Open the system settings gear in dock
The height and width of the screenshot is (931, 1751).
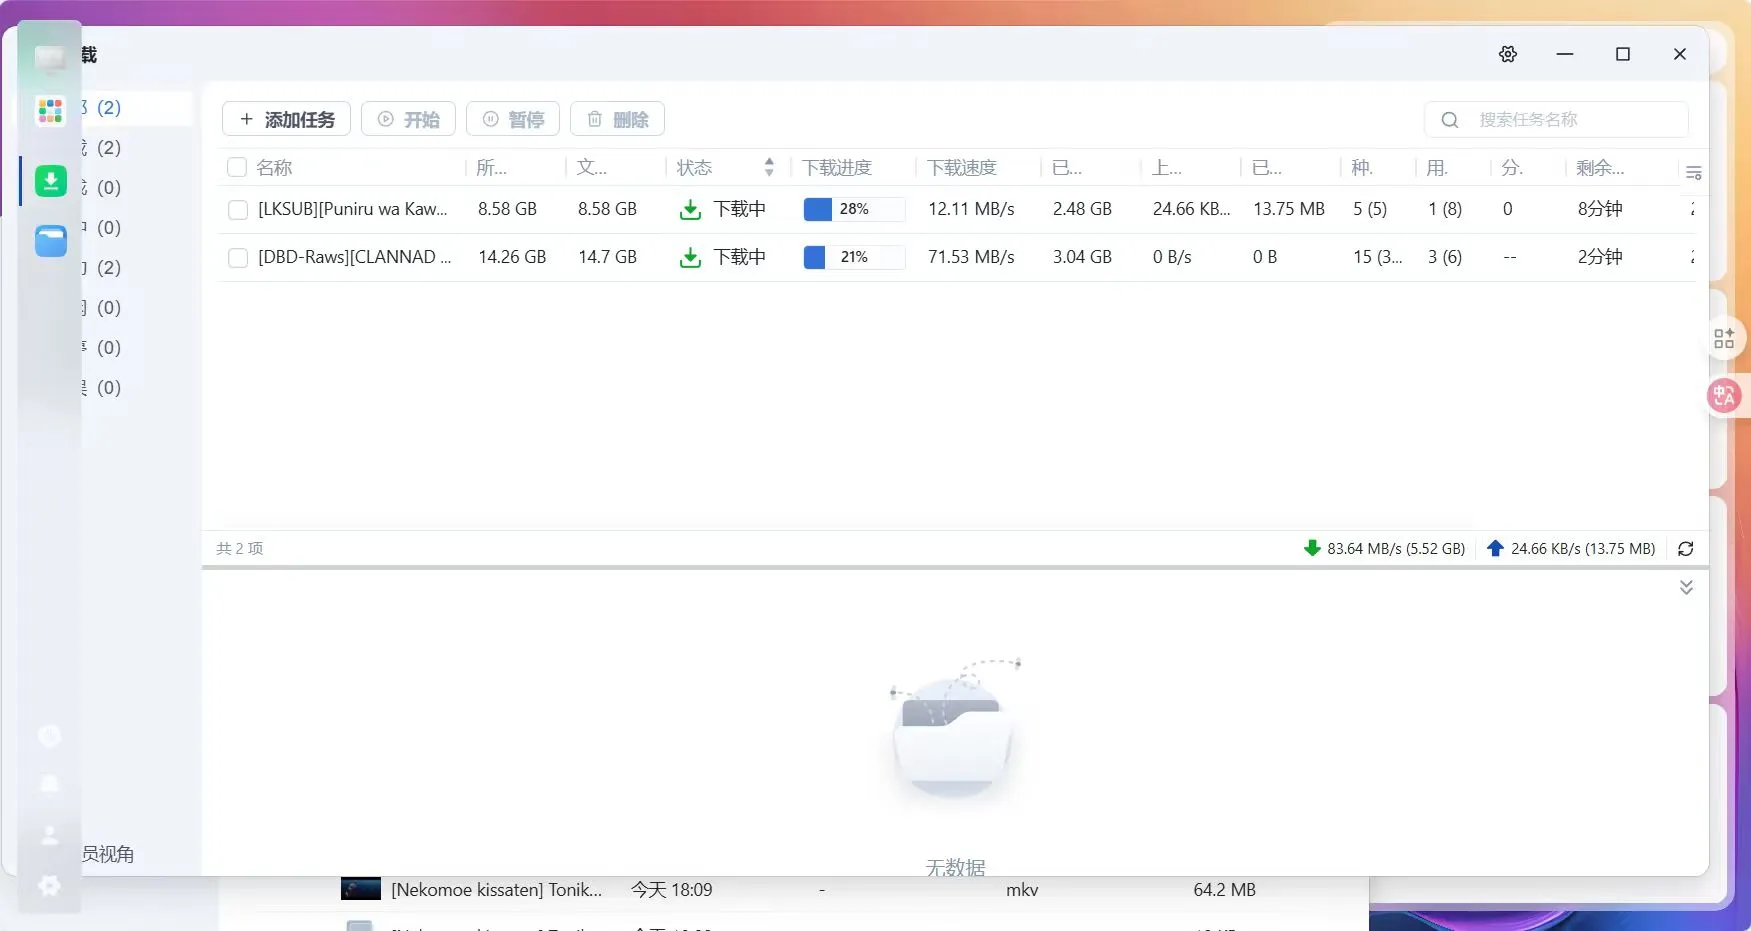49,885
